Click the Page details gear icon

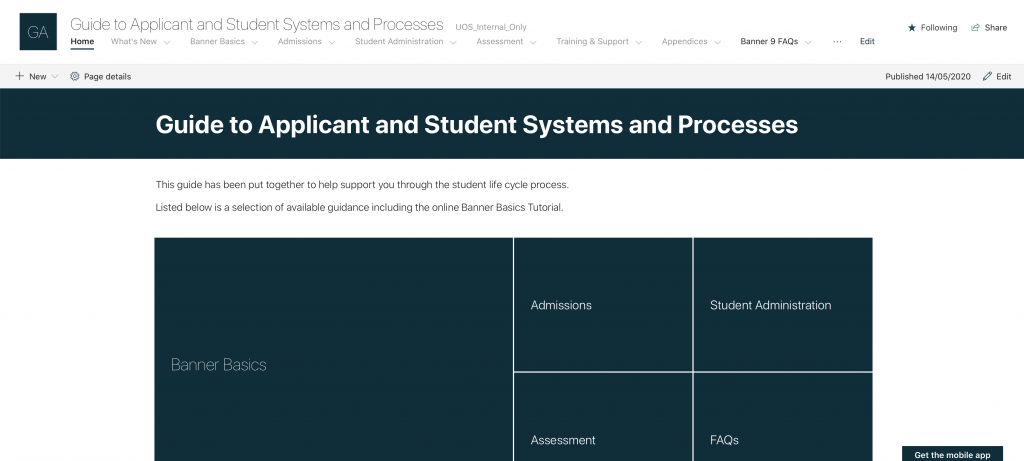tap(74, 76)
